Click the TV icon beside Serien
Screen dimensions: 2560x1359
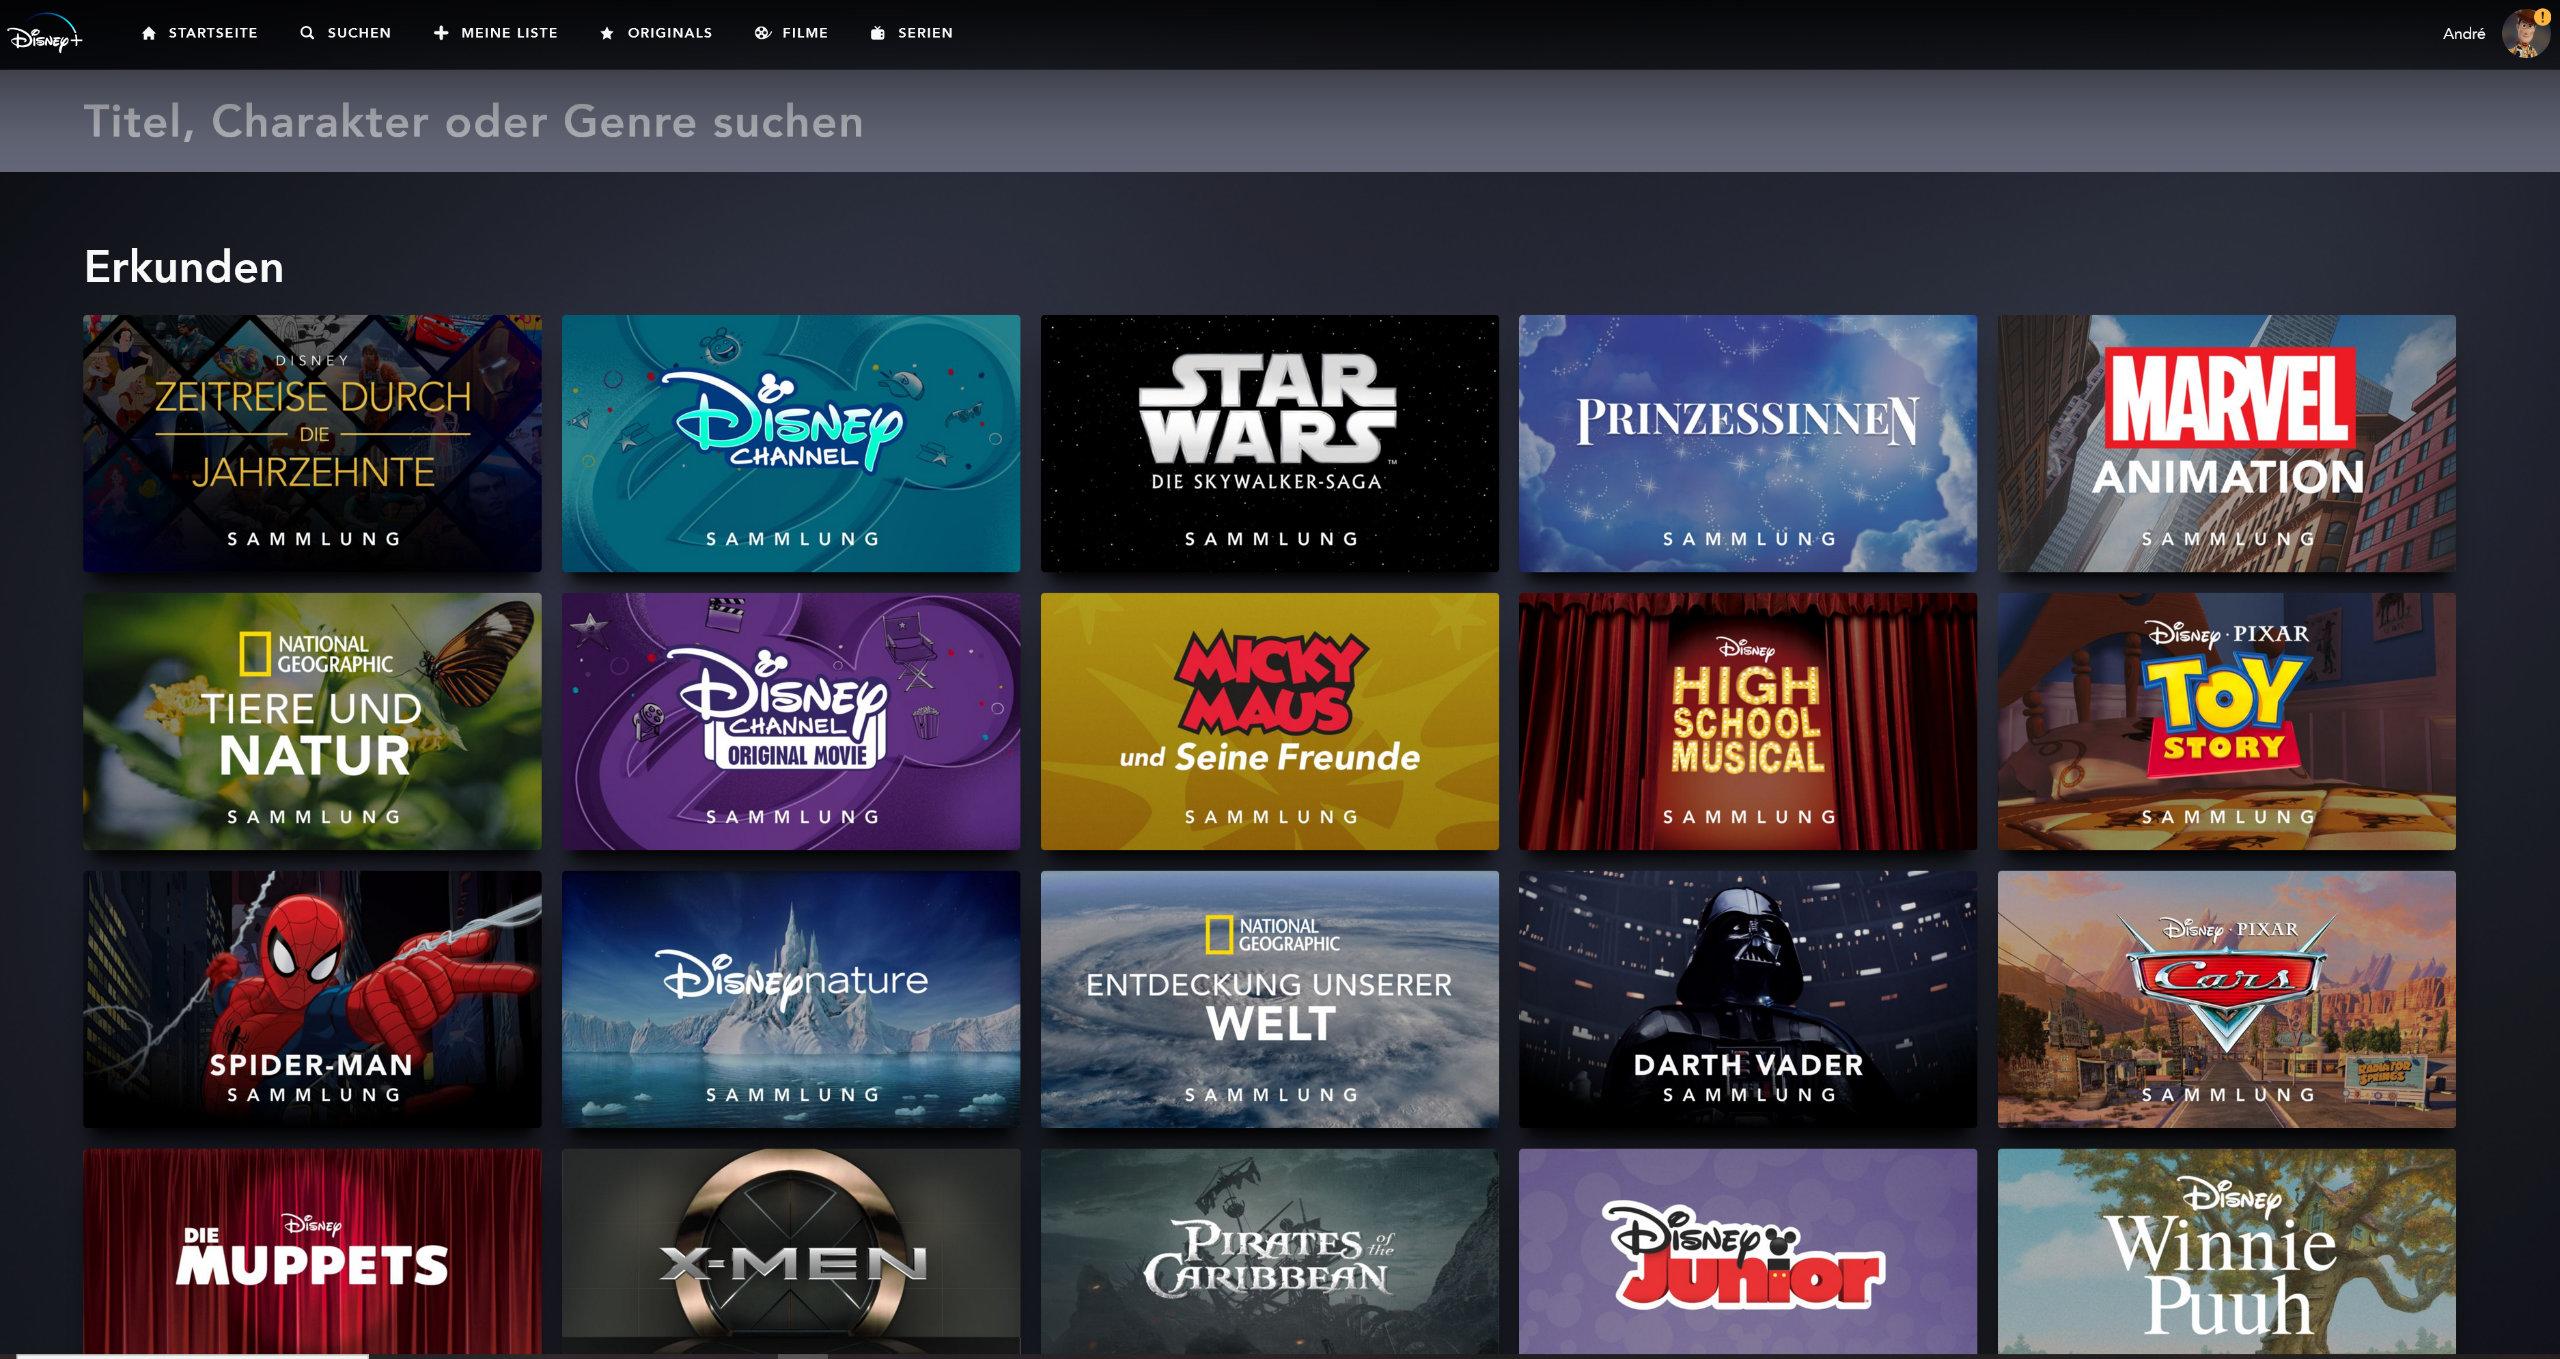coord(878,33)
